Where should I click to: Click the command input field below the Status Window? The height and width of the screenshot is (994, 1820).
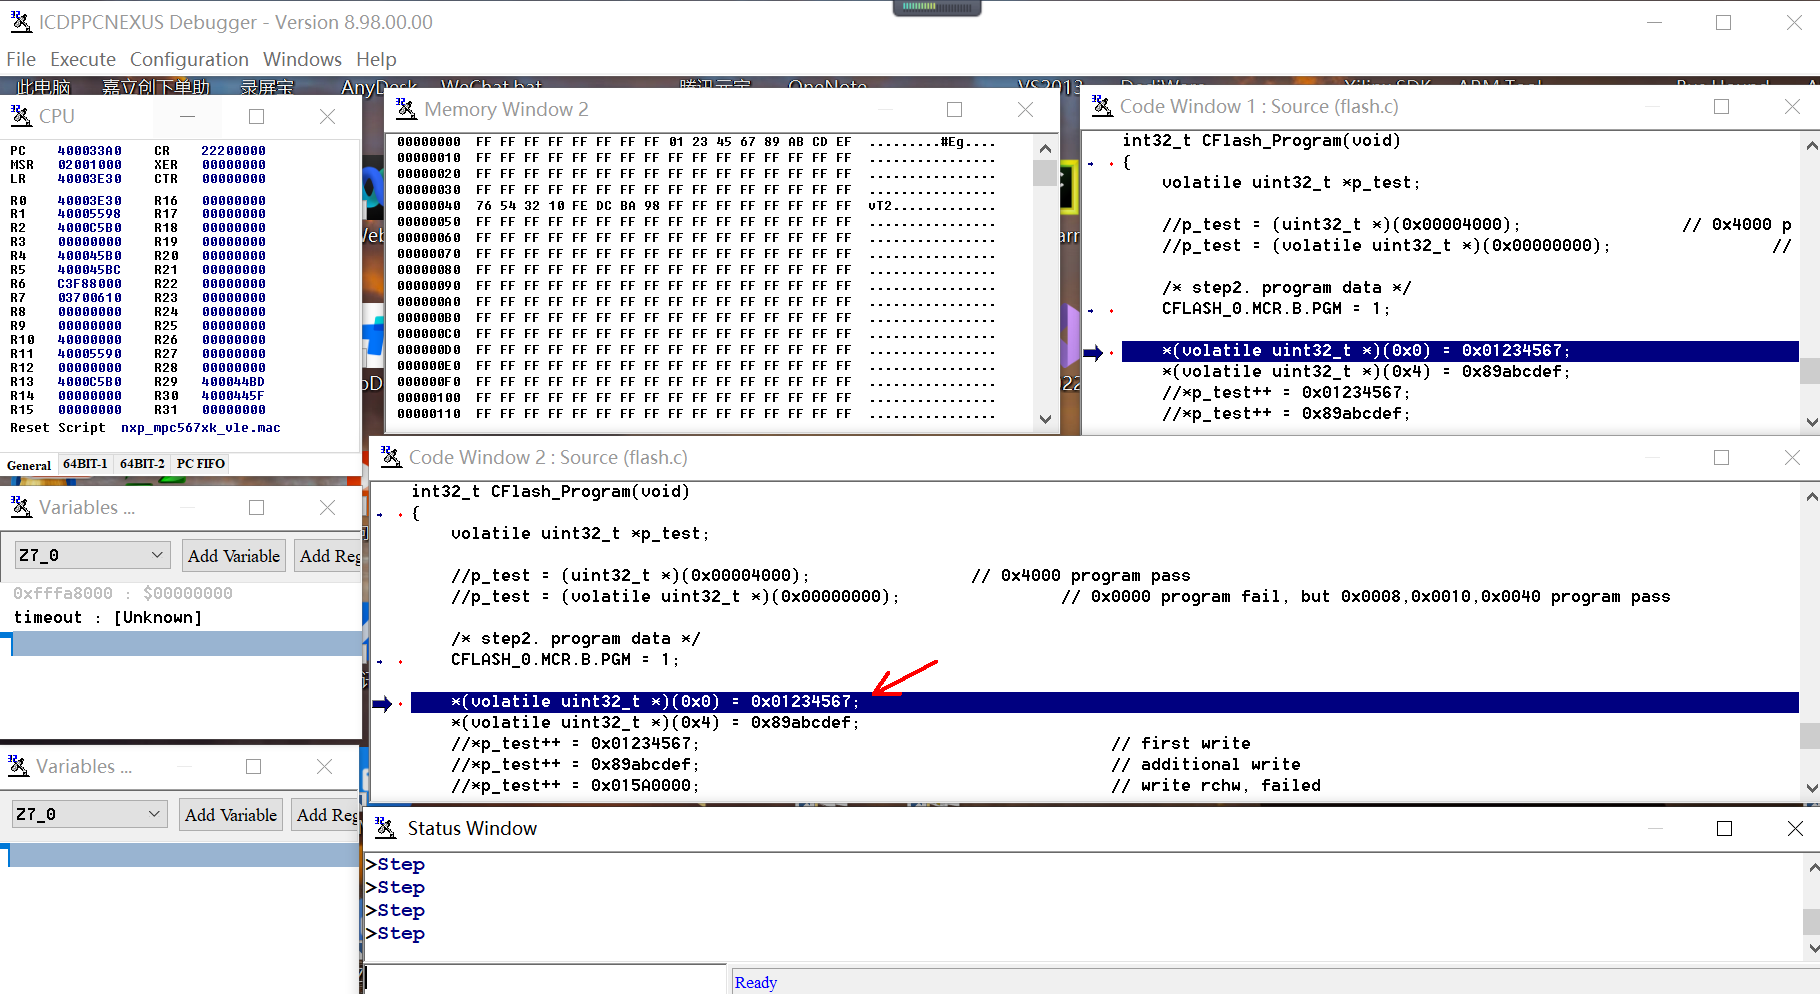545,981
